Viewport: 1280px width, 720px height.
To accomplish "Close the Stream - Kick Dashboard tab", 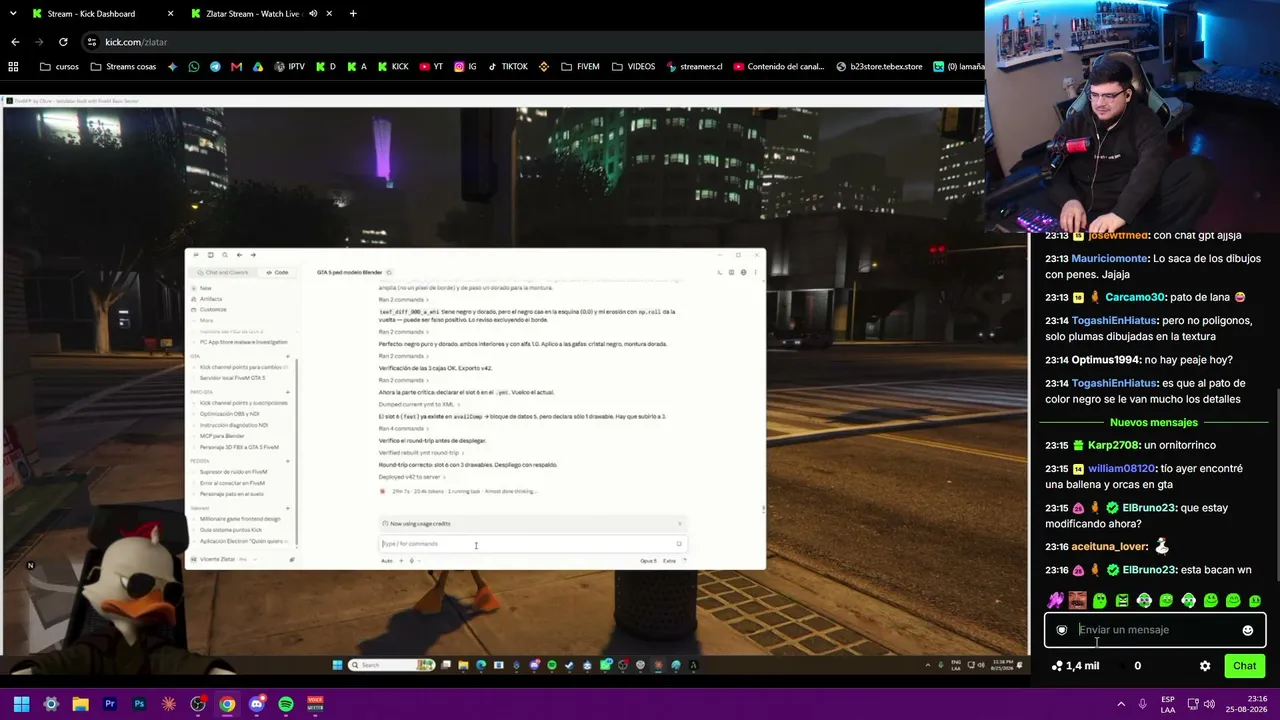I will click(x=170, y=14).
